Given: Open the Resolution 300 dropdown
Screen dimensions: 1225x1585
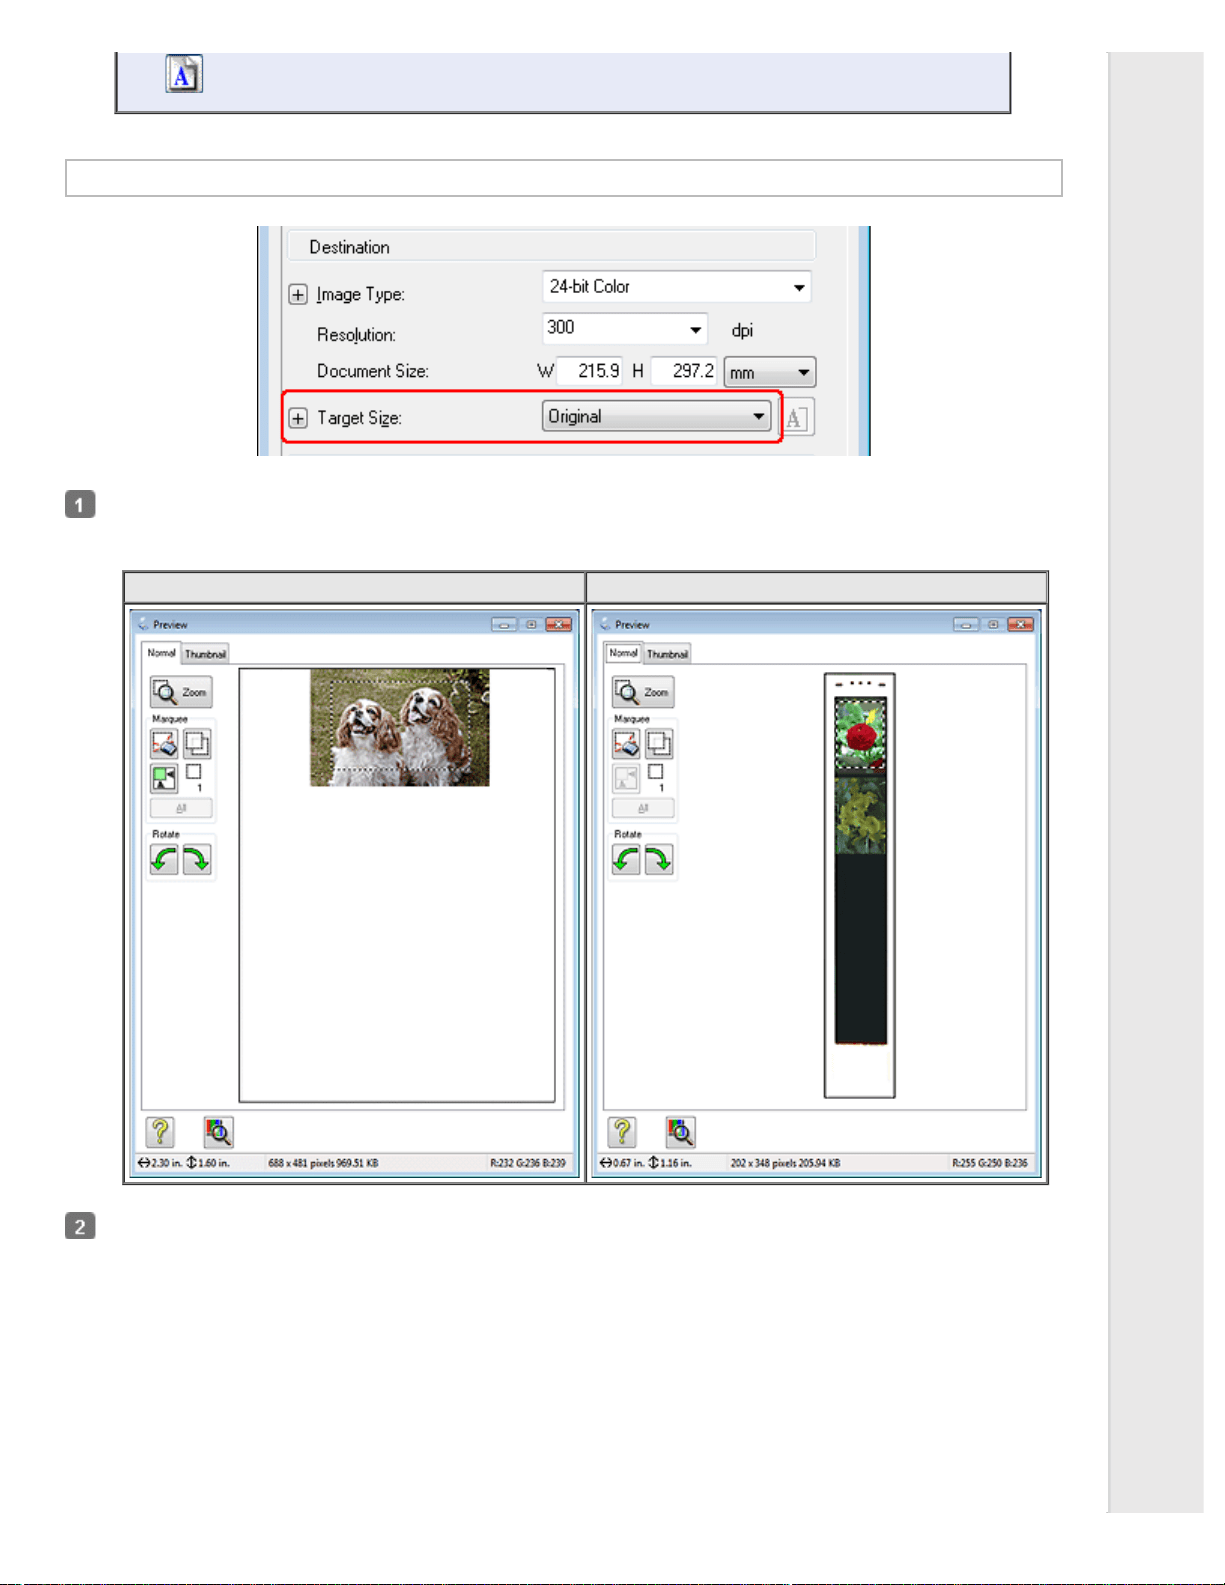Looking at the screenshot, I should pyautogui.click(x=625, y=328).
